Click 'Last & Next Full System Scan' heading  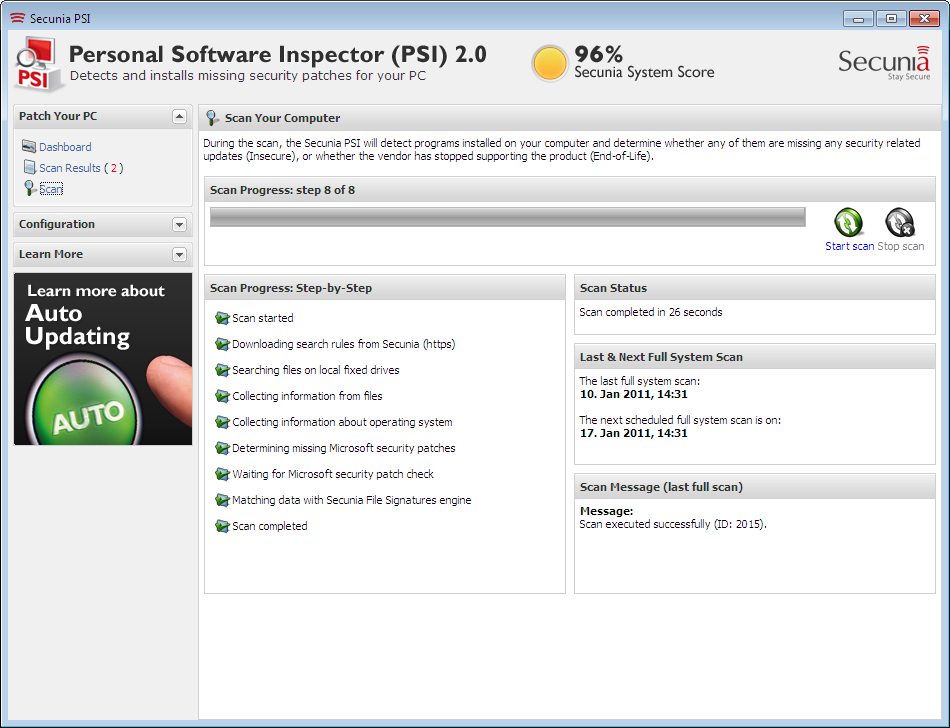(x=661, y=357)
